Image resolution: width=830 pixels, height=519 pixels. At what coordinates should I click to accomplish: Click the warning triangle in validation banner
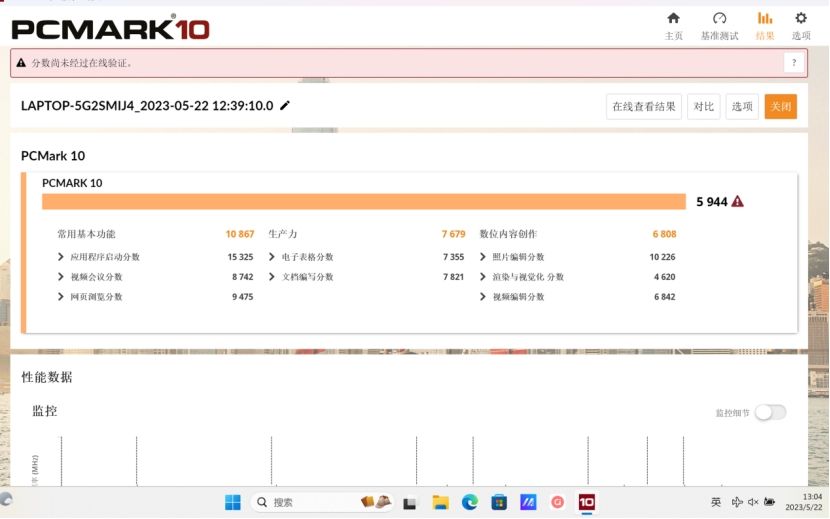tap(21, 63)
